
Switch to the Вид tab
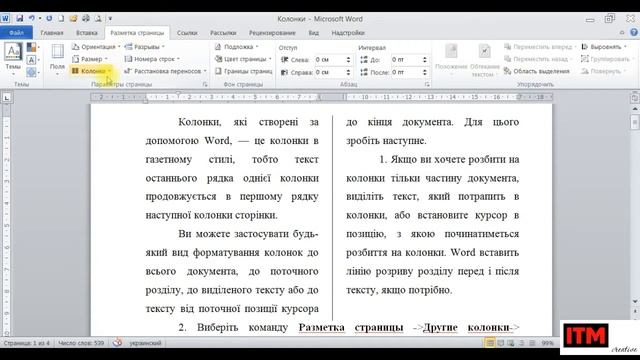(313, 33)
